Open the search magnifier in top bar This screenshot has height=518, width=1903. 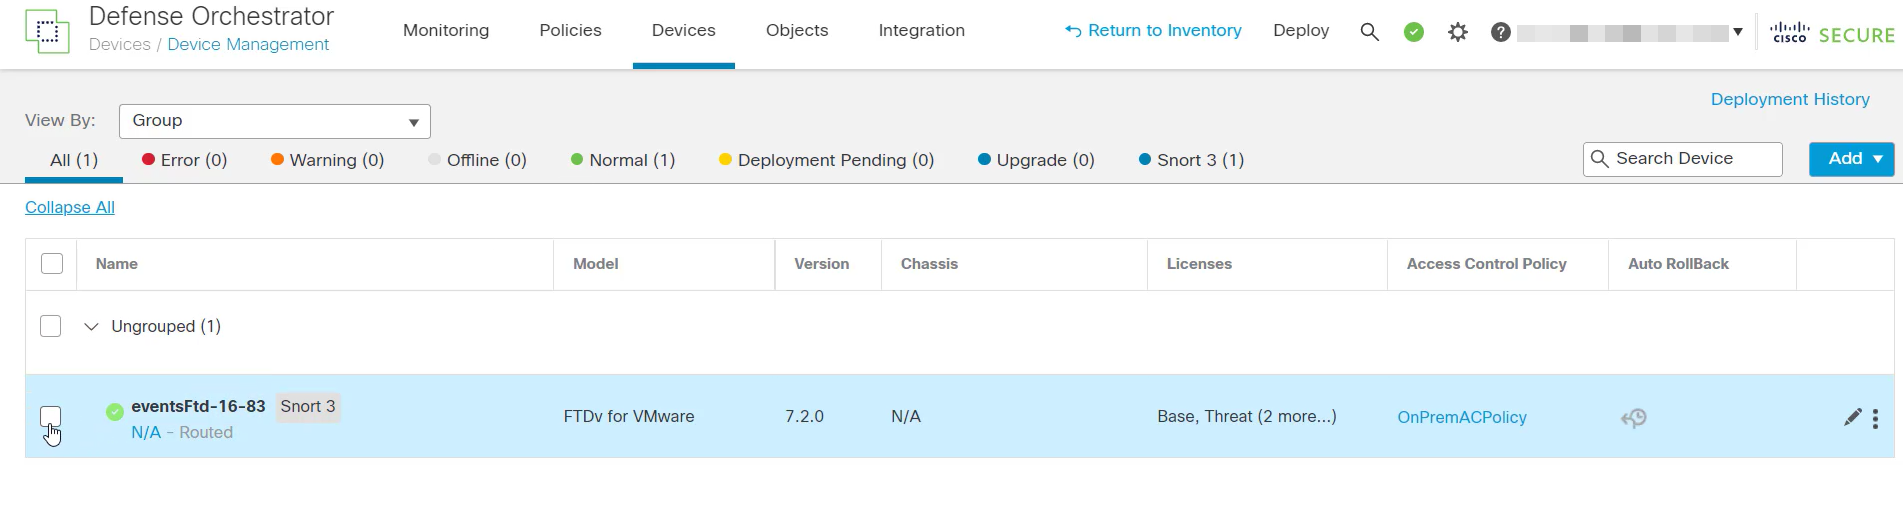pos(1369,32)
